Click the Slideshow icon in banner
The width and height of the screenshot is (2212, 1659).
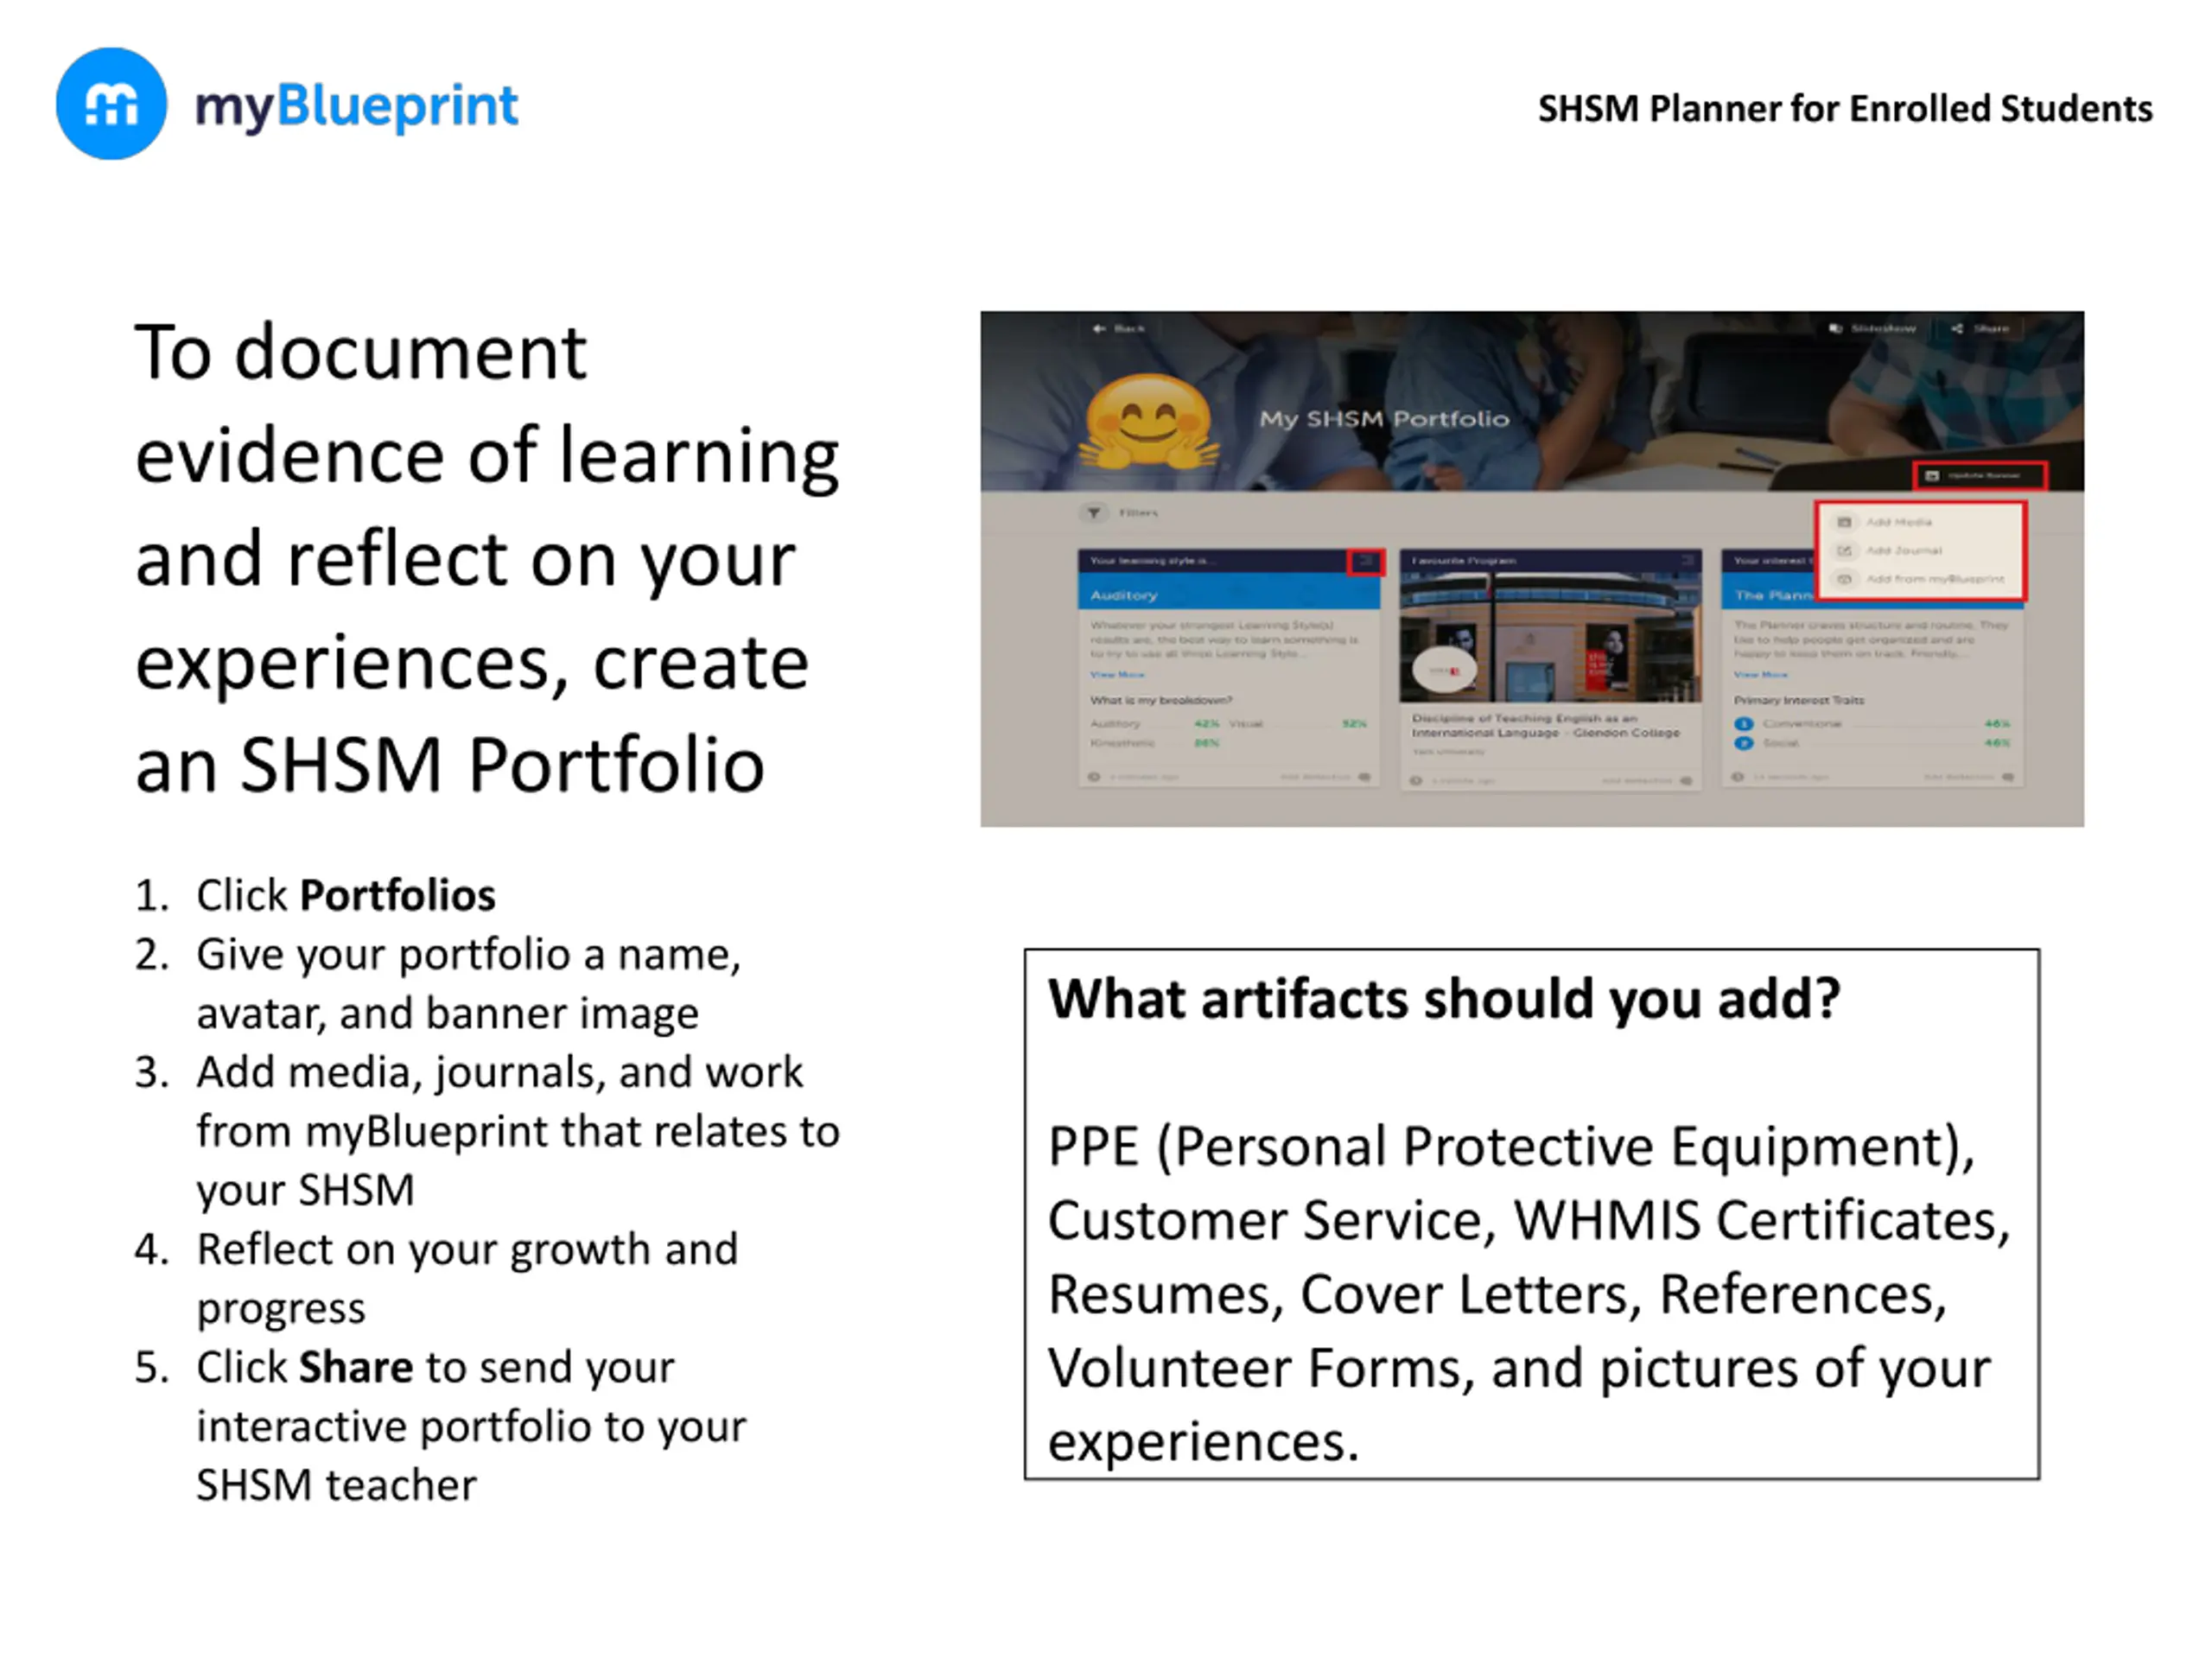click(x=1836, y=328)
